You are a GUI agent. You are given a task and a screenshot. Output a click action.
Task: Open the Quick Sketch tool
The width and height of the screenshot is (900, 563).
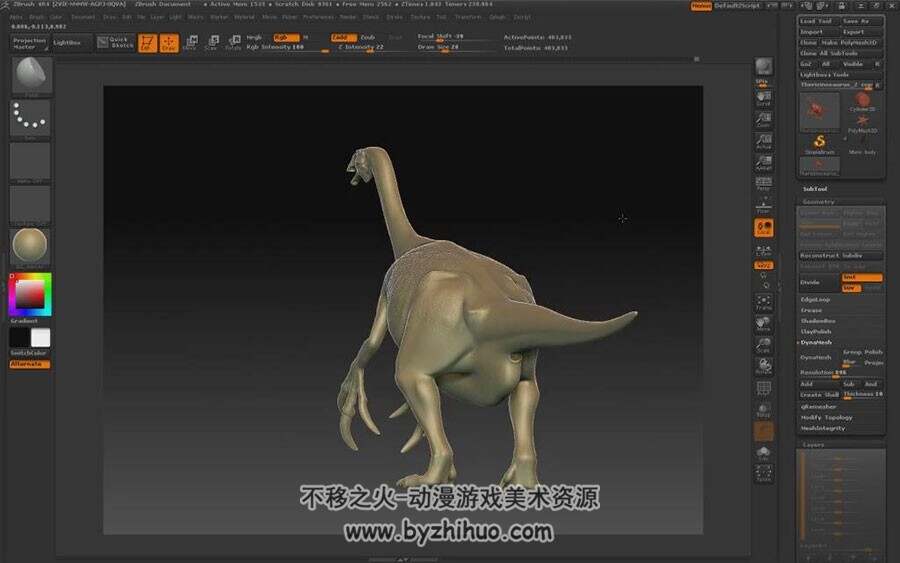click(115, 42)
